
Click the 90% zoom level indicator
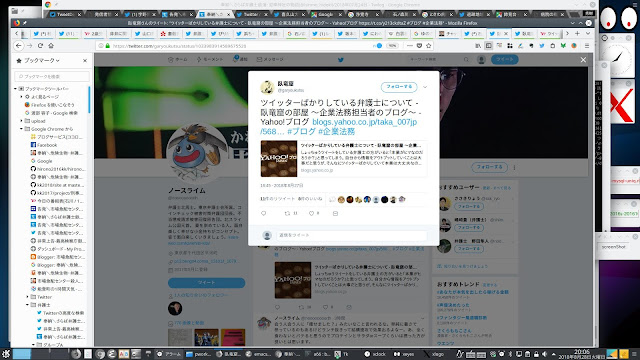click(392, 46)
